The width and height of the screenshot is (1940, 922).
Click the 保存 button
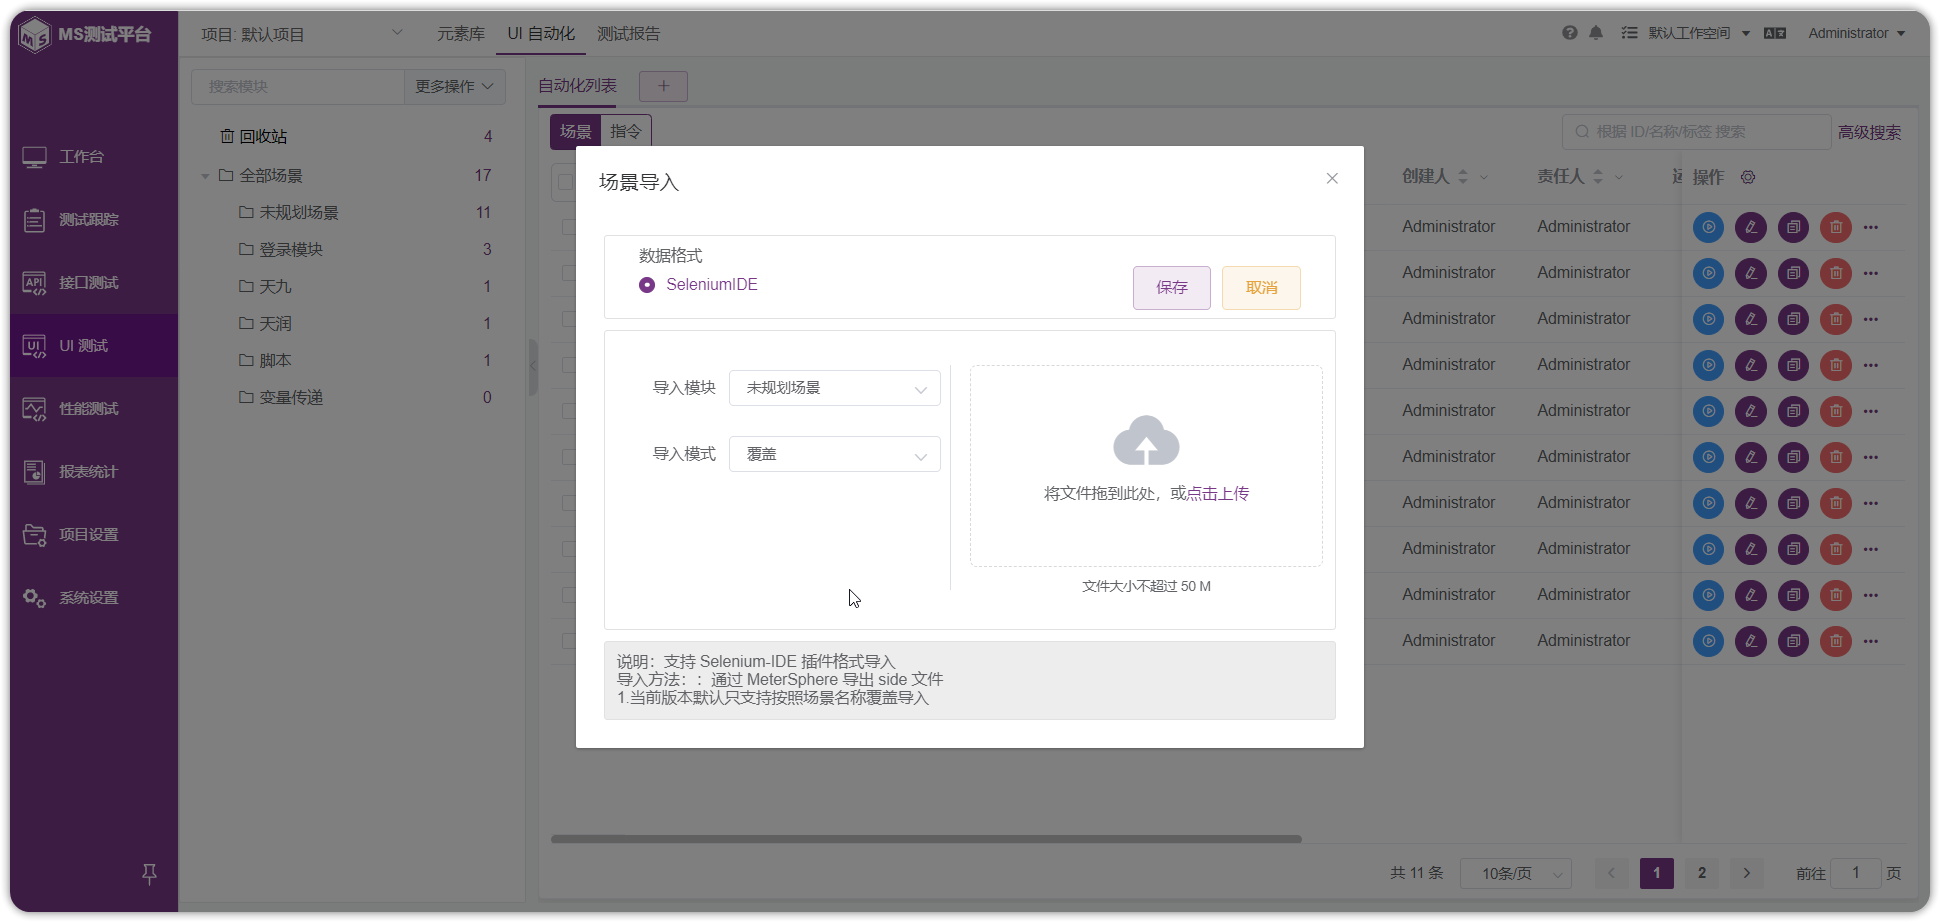pyautogui.click(x=1172, y=288)
